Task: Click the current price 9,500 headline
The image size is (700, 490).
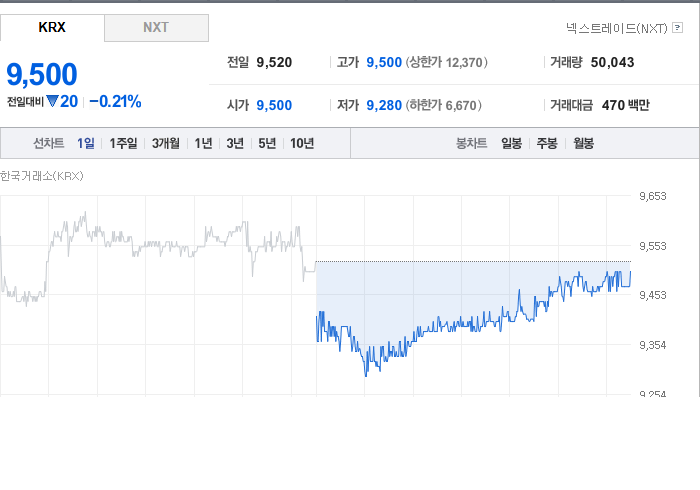Action: pos(42,74)
